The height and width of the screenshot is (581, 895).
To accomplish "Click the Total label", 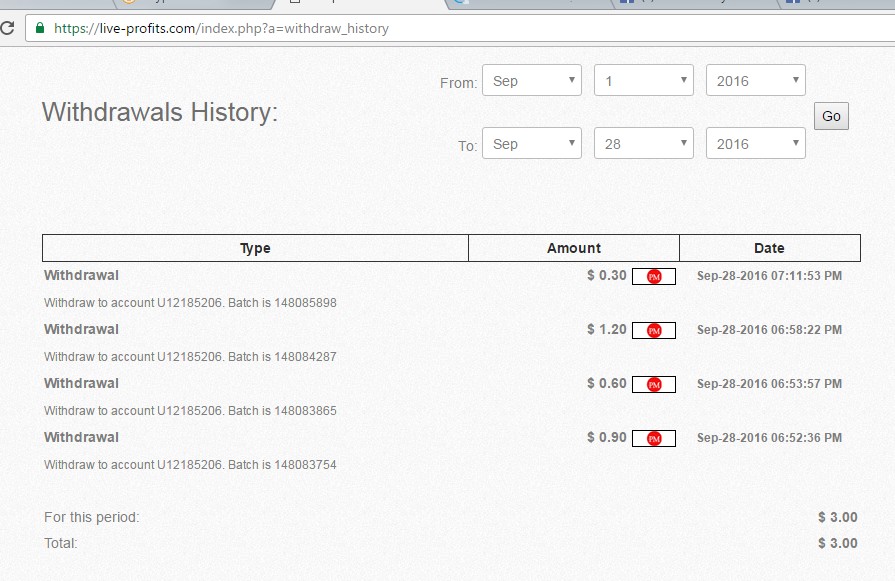I will point(61,543).
